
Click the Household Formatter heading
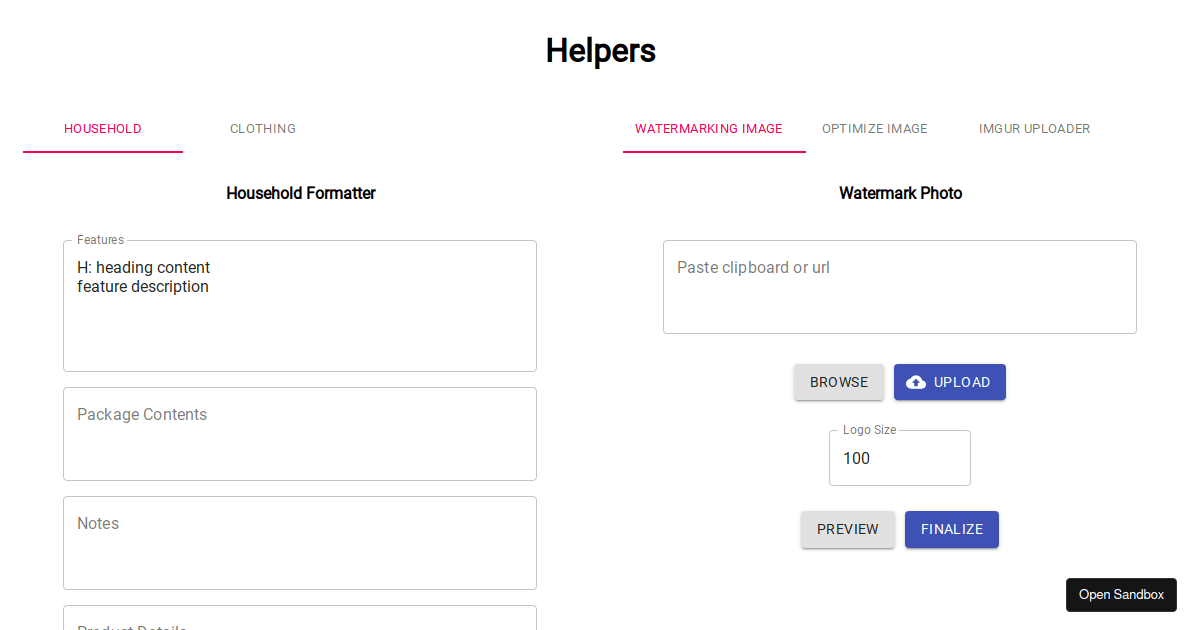pyautogui.click(x=300, y=193)
